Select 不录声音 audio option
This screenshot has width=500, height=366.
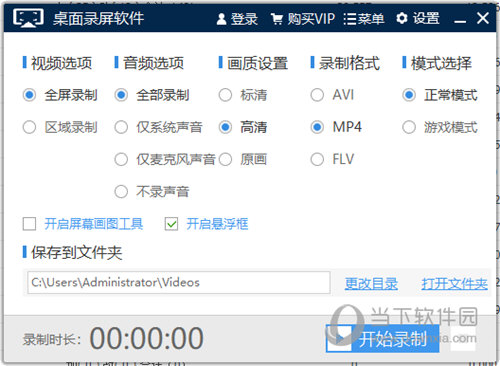[152, 192]
